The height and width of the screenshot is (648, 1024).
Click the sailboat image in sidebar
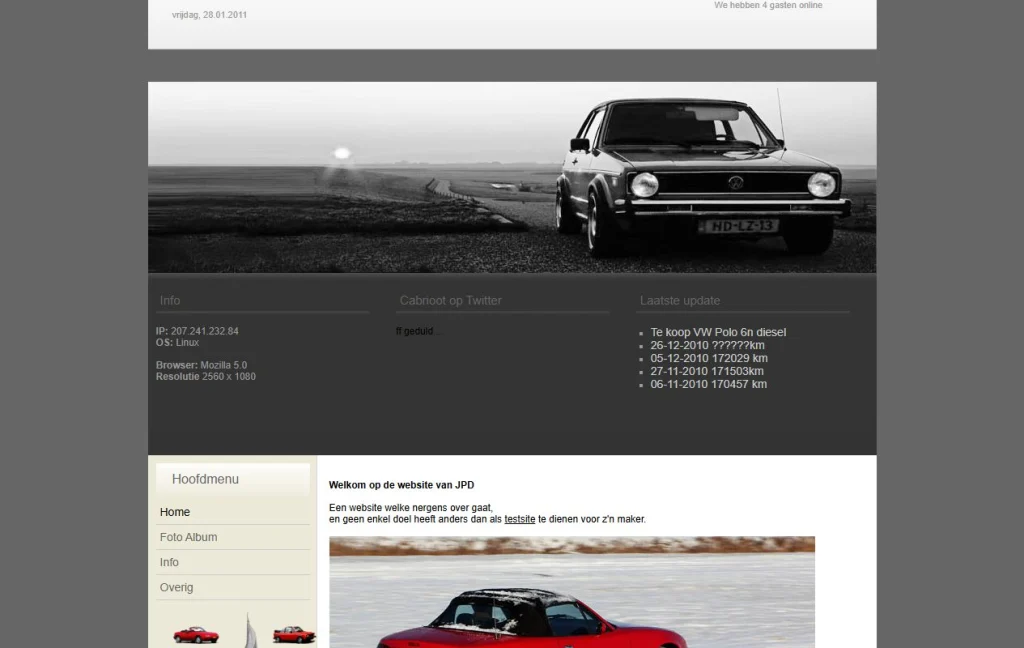click(x=250, y=631)
